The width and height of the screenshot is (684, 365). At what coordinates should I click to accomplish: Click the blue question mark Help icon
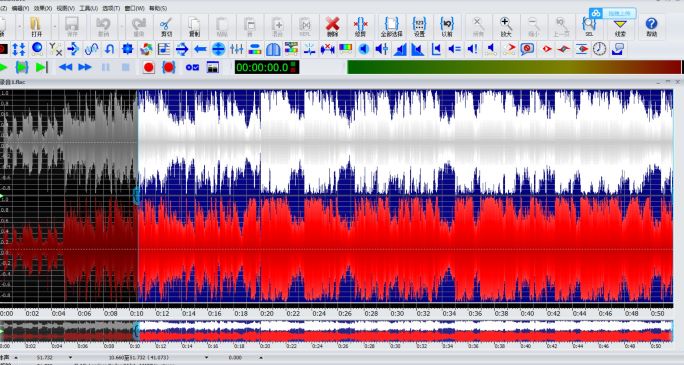pos(651,26)
